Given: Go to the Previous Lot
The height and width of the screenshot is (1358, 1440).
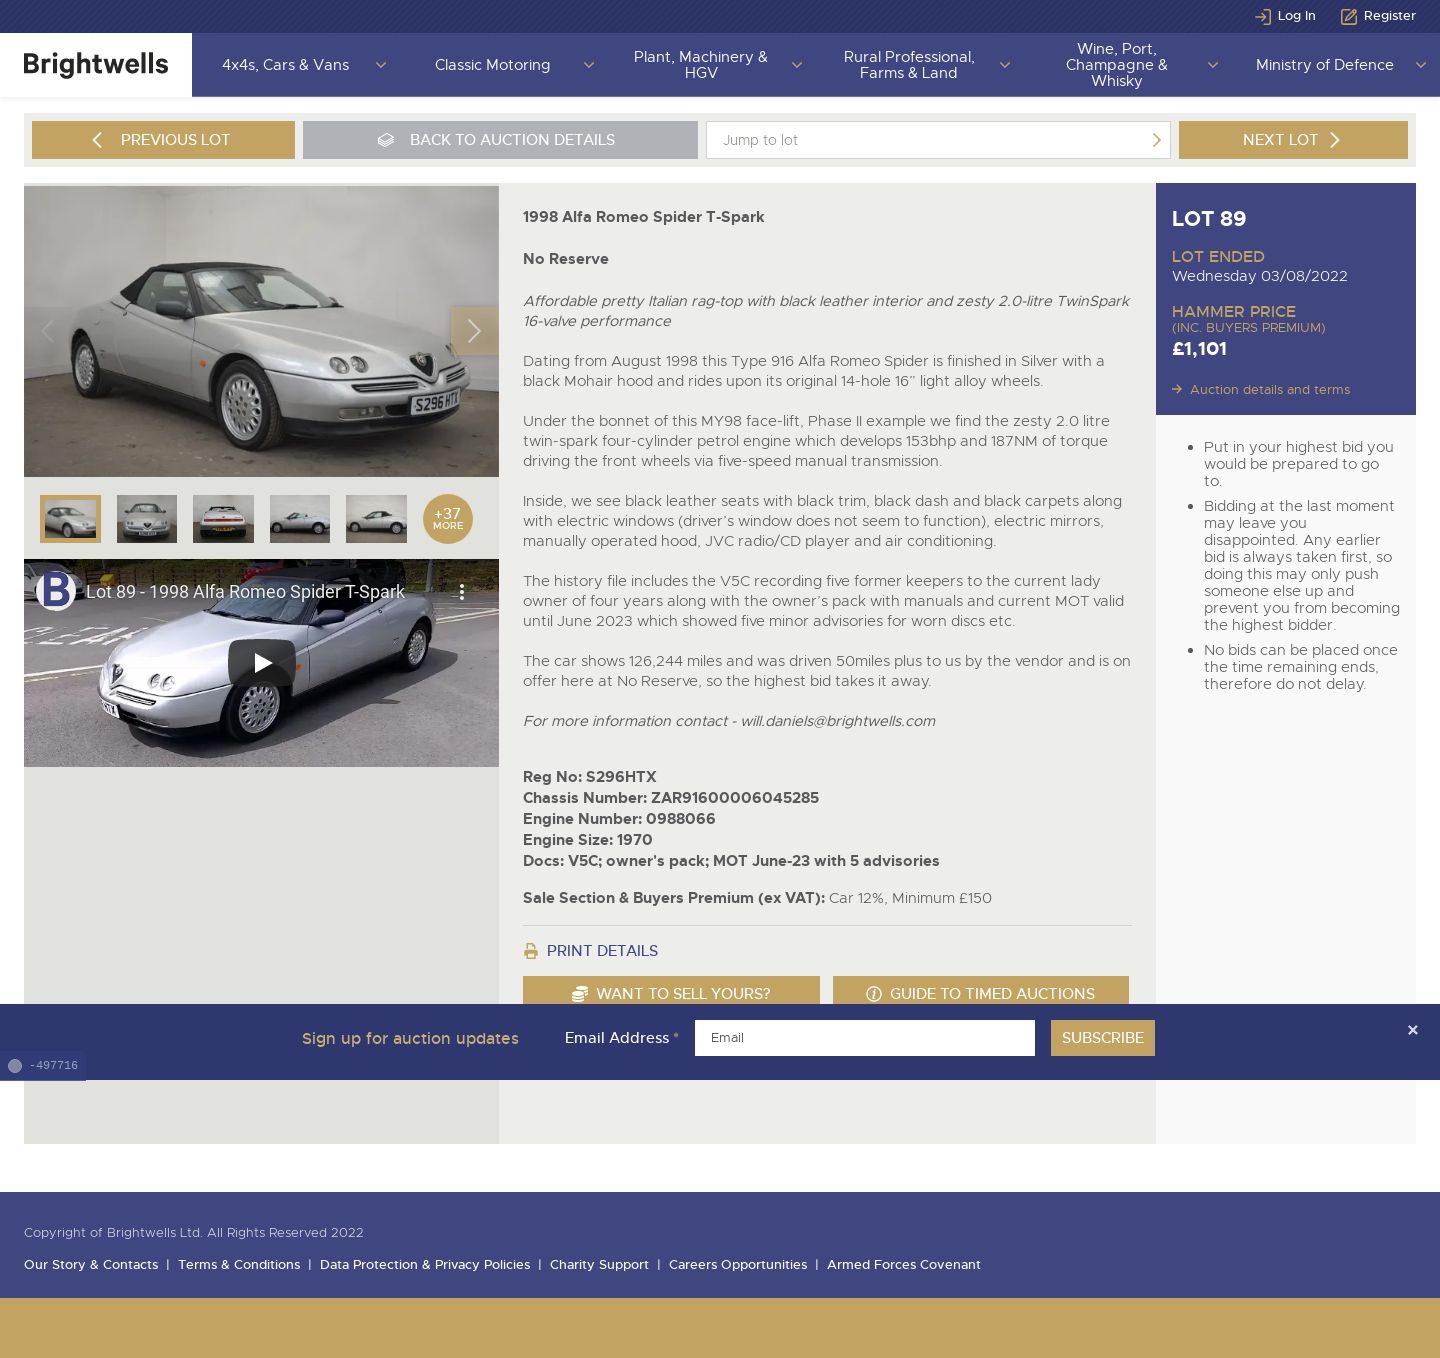Looking at the screenshot, I should [163, 140].
